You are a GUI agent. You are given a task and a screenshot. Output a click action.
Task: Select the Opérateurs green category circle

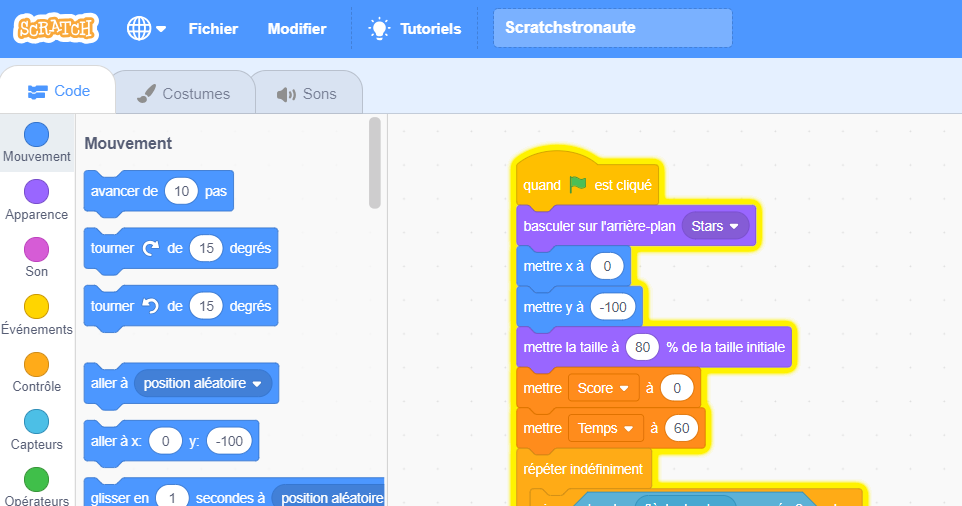click(36, 479)
